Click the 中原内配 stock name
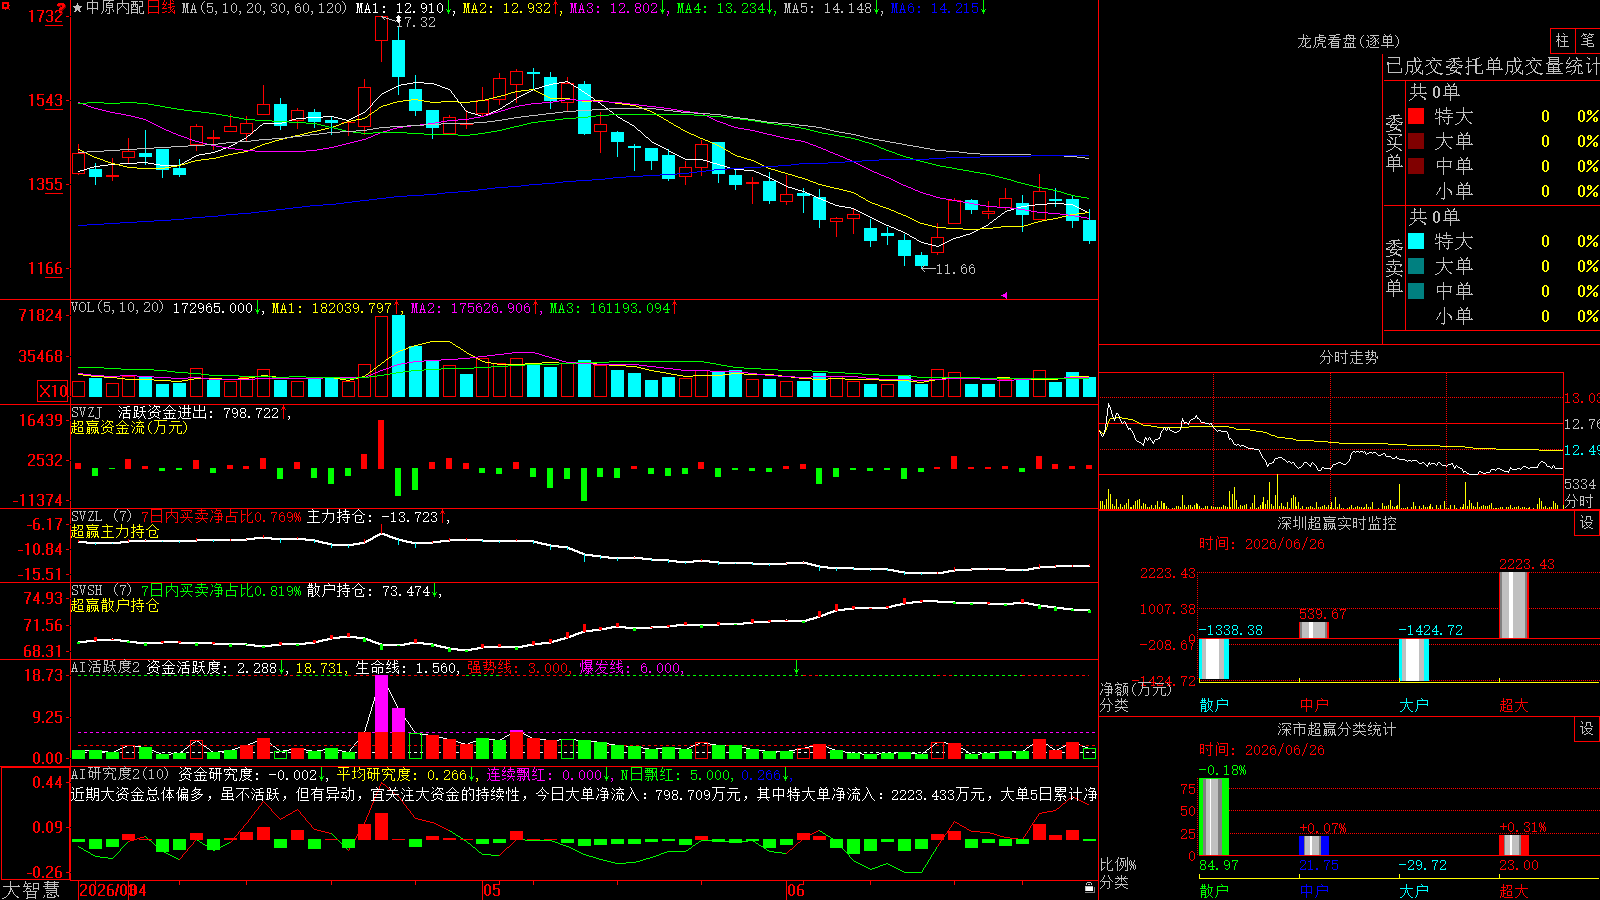 click(115, 8)
